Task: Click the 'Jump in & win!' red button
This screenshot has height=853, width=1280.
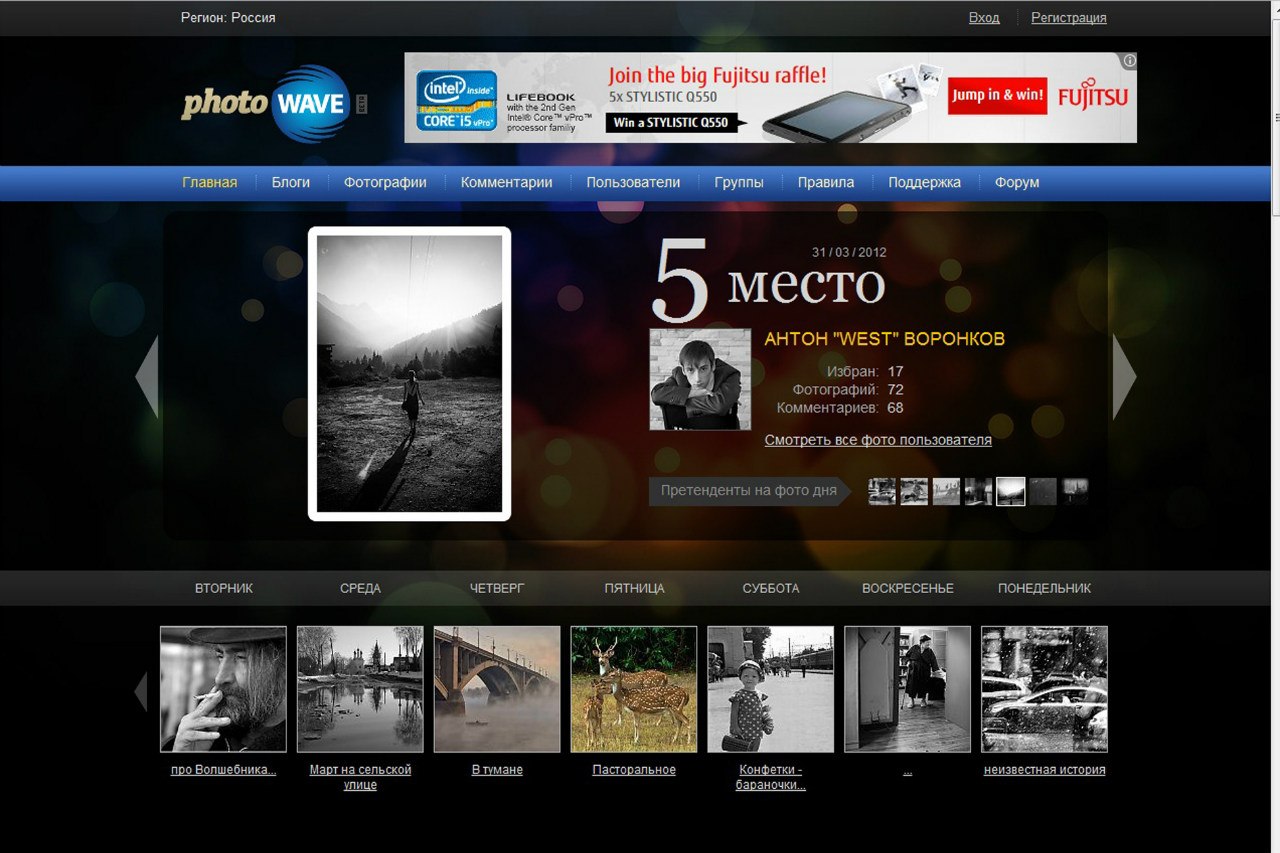Action: pos(998,96)
